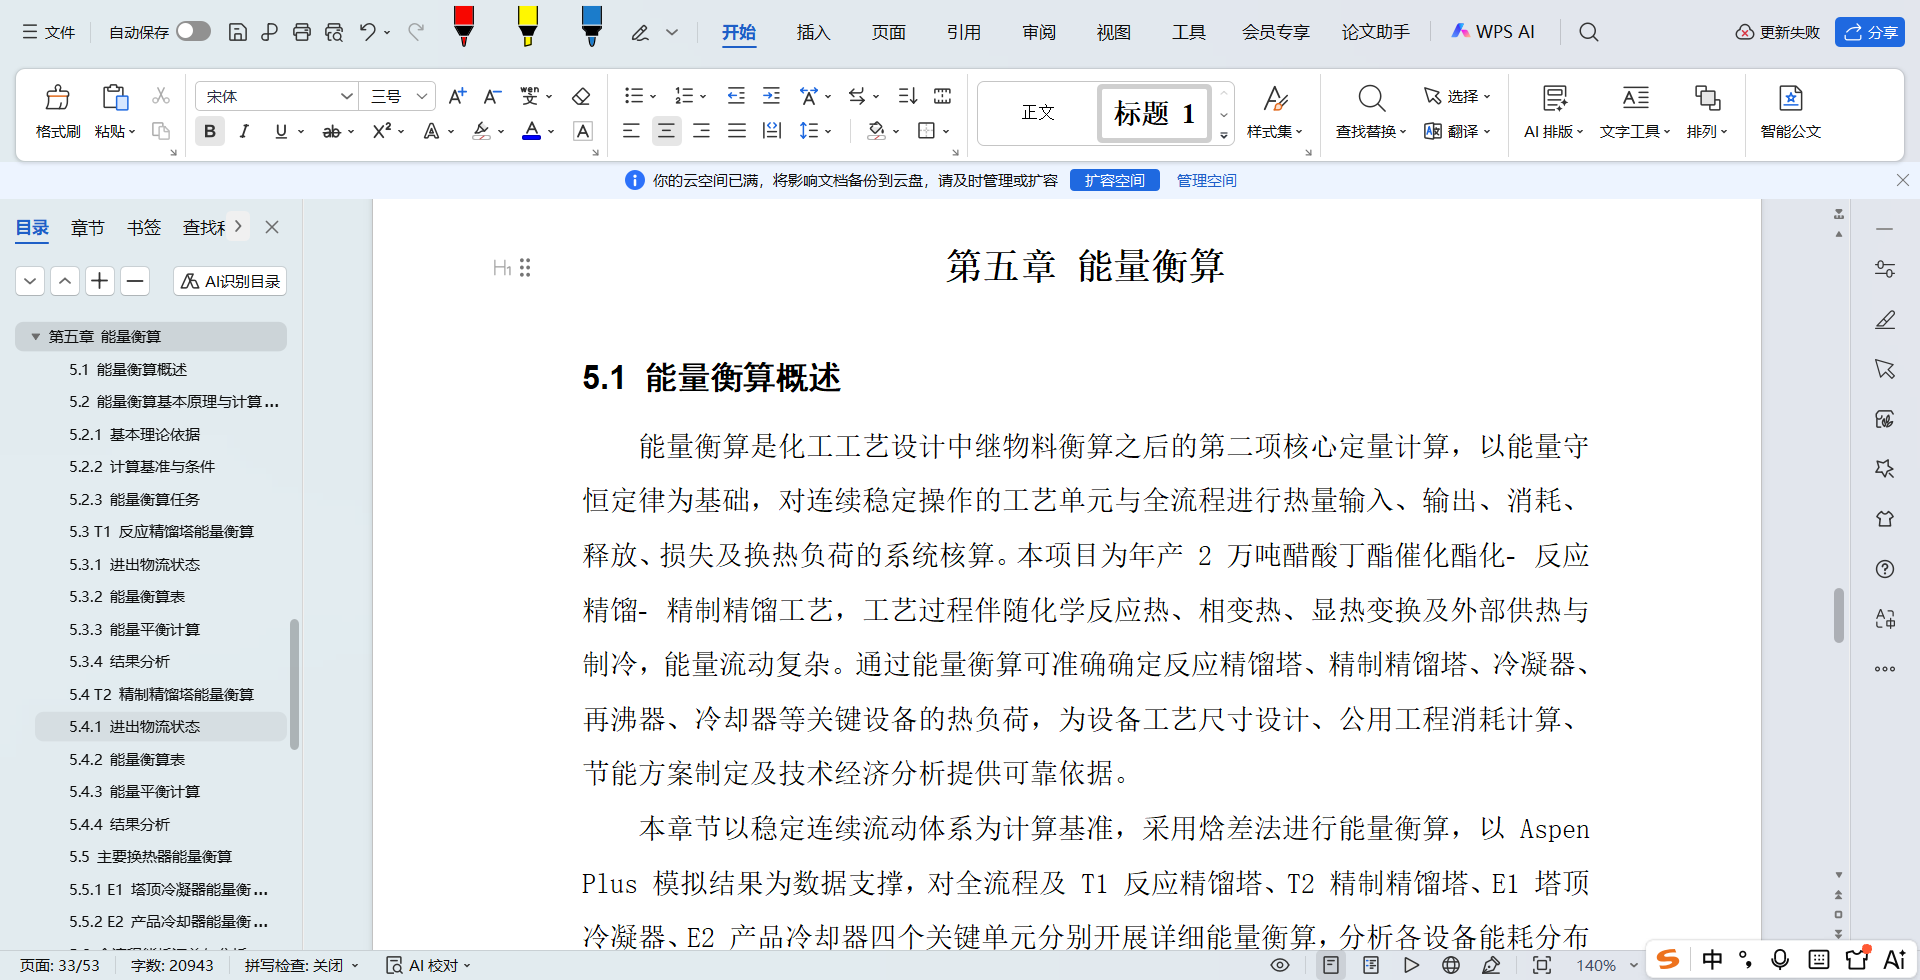Toggle eye protection mode icon
1920x980 pixels.
coord(1279,965)
